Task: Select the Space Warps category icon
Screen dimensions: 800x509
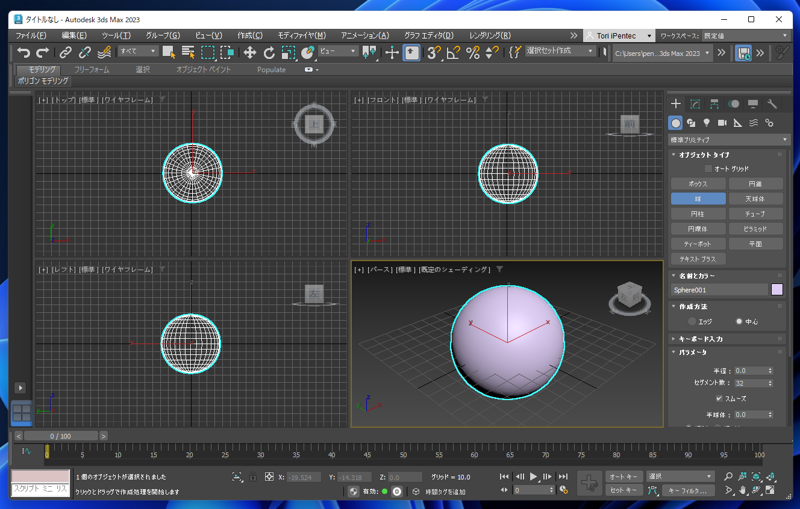Action: click(x=754, y=123)
